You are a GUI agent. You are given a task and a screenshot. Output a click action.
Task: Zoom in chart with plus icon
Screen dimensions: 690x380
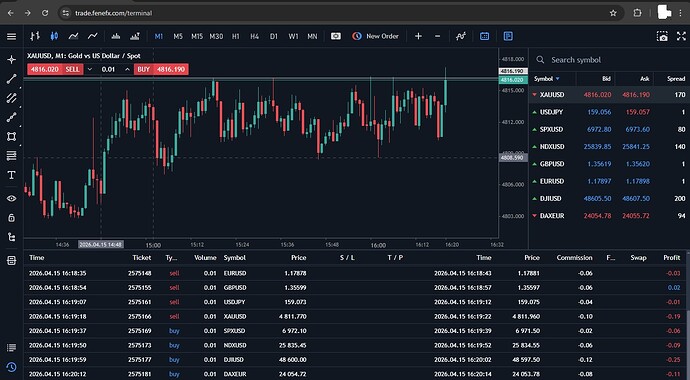pyautogui.click(x=418, y=37)
